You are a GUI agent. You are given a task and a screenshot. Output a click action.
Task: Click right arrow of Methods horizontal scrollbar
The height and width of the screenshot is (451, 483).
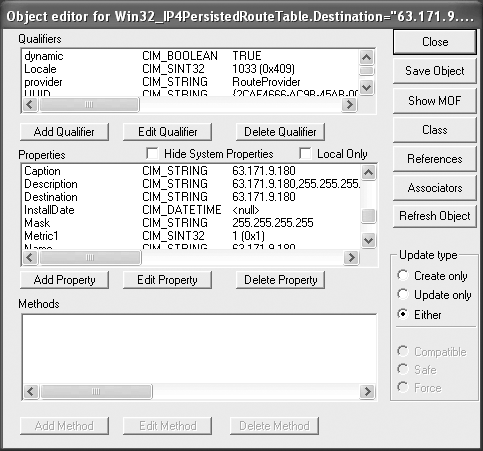pos(367,391)
